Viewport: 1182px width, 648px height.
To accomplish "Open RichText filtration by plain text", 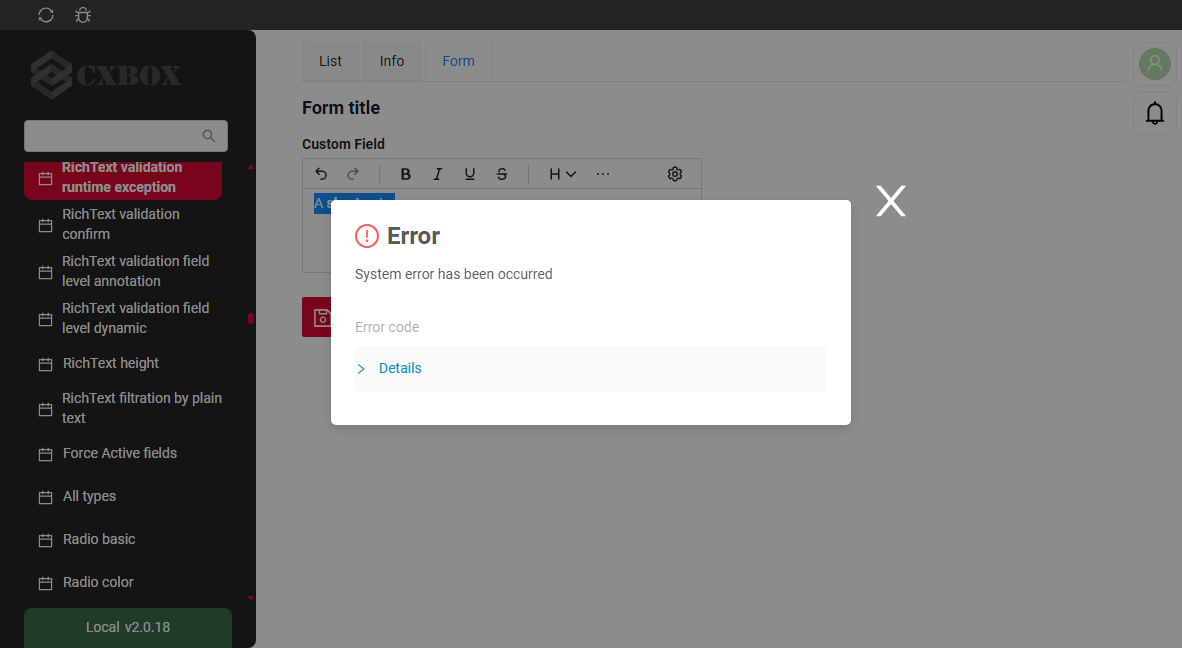I will [x=123, y=408].
